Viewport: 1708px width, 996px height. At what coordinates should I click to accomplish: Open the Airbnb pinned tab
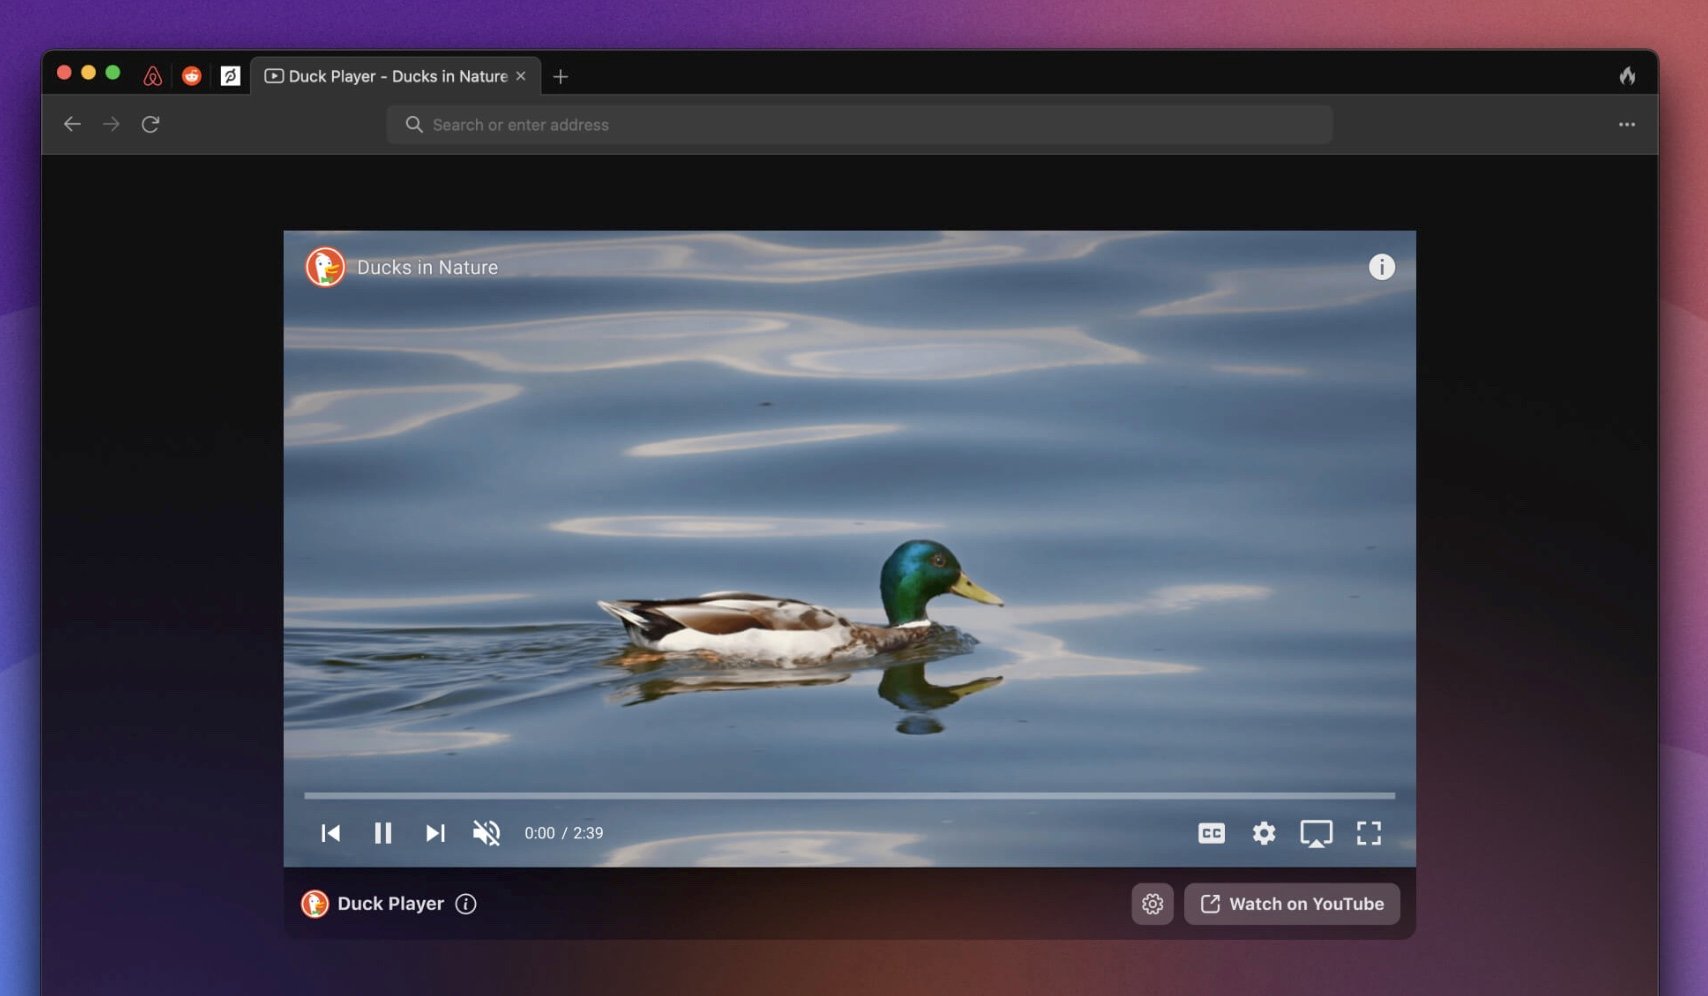152,76
